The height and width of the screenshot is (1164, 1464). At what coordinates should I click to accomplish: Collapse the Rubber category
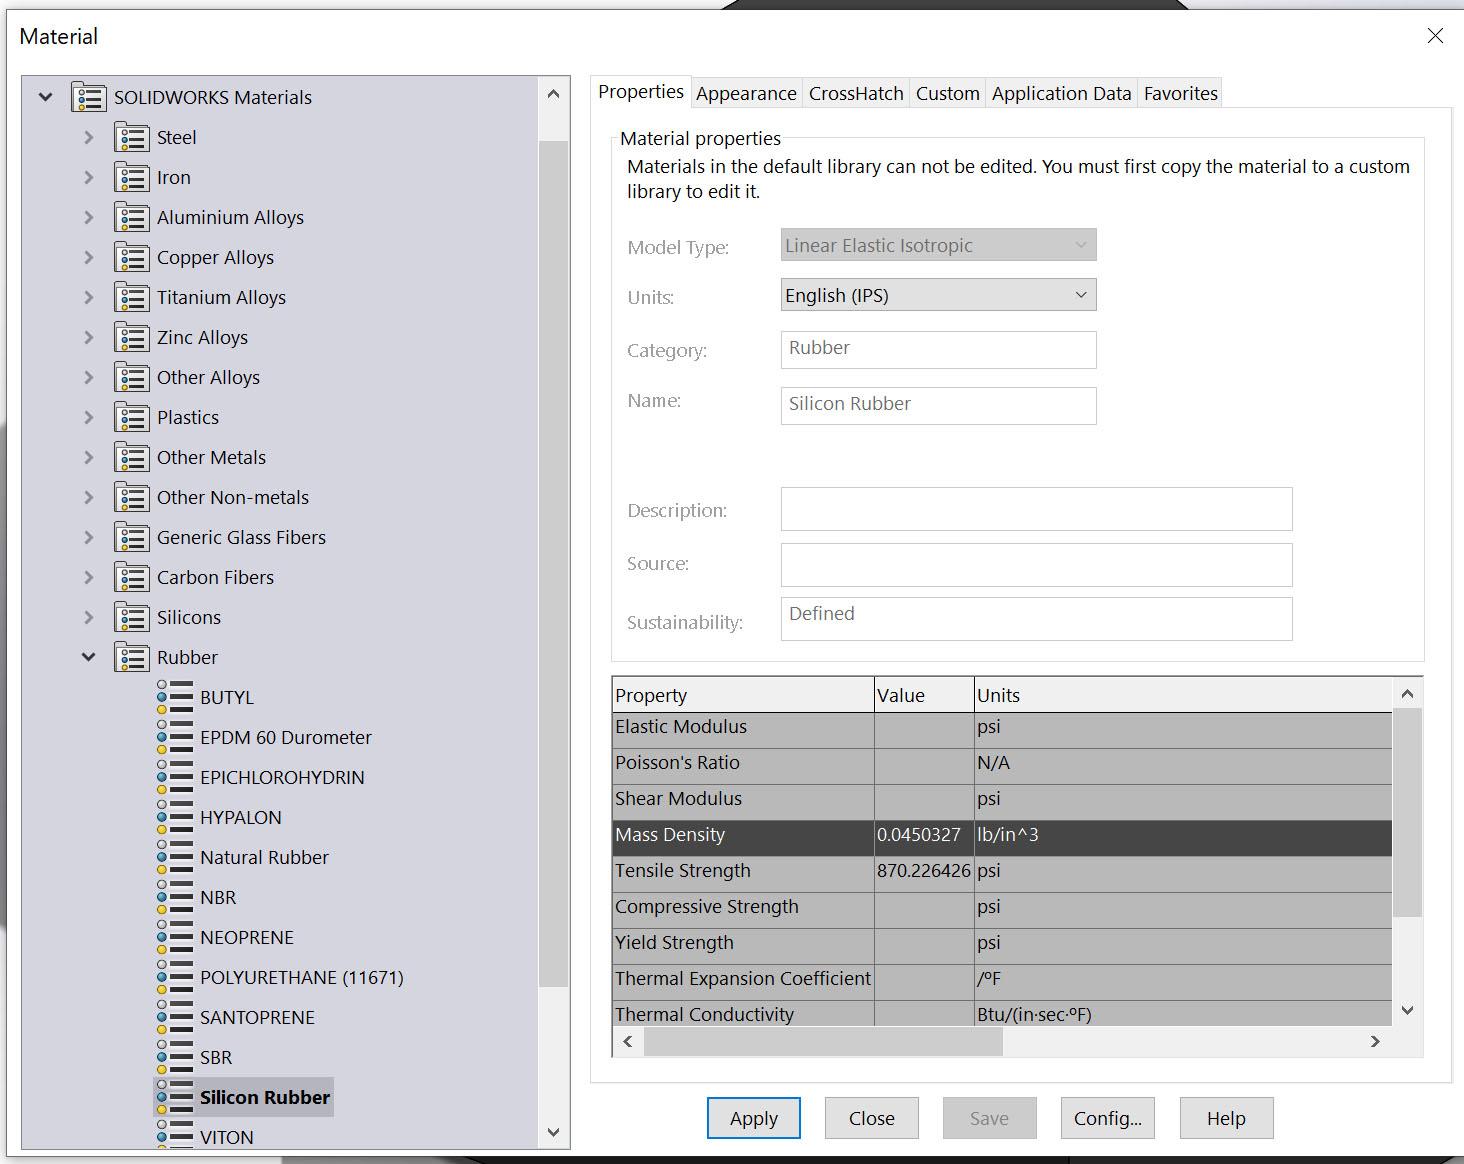88,657
